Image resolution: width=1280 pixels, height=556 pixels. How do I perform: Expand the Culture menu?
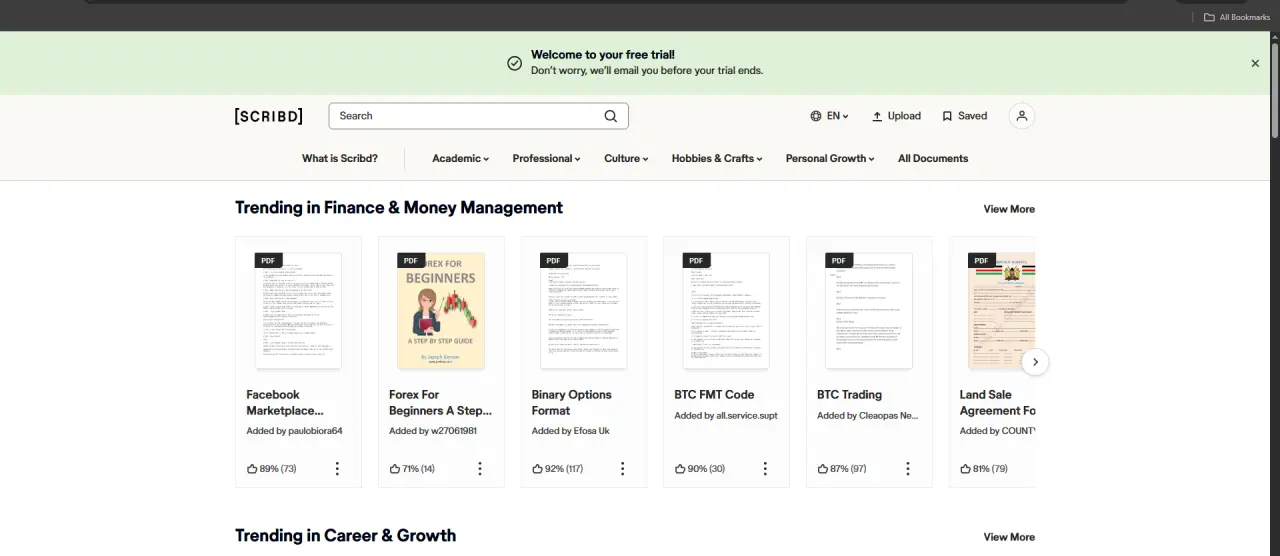626,158
